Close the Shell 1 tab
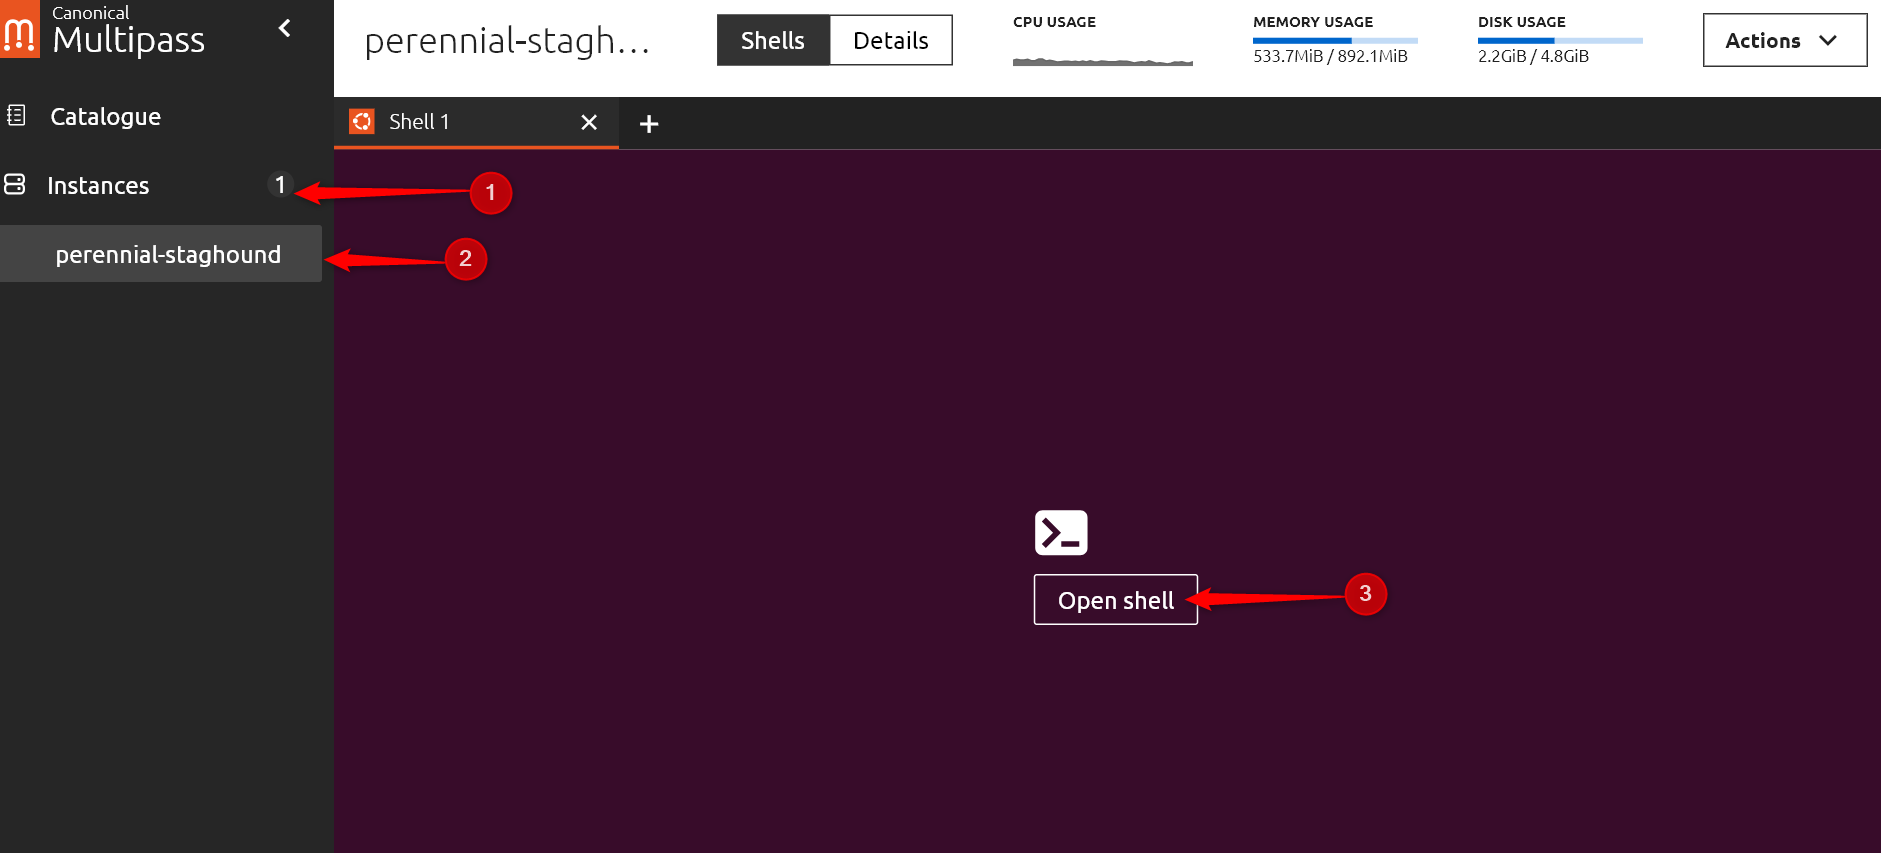The height and width of the screenshot is (853, 1881). [589, 122]
